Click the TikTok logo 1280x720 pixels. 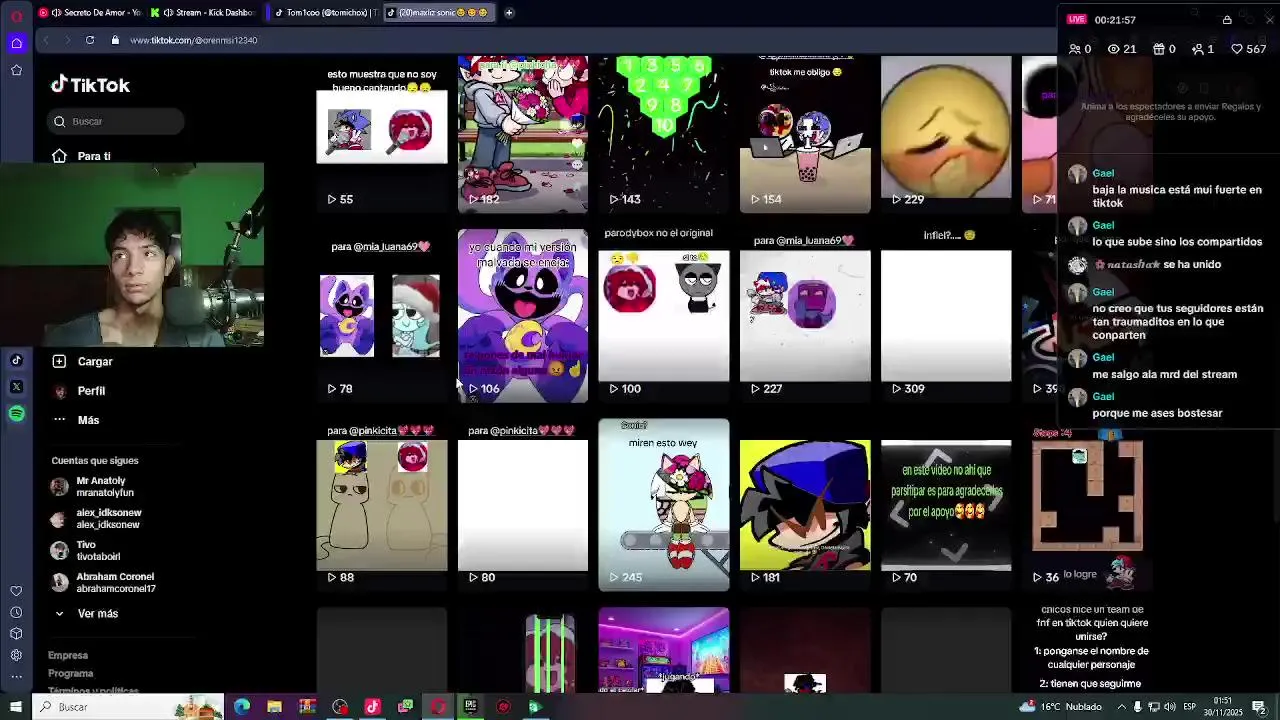tap(91, 85)
